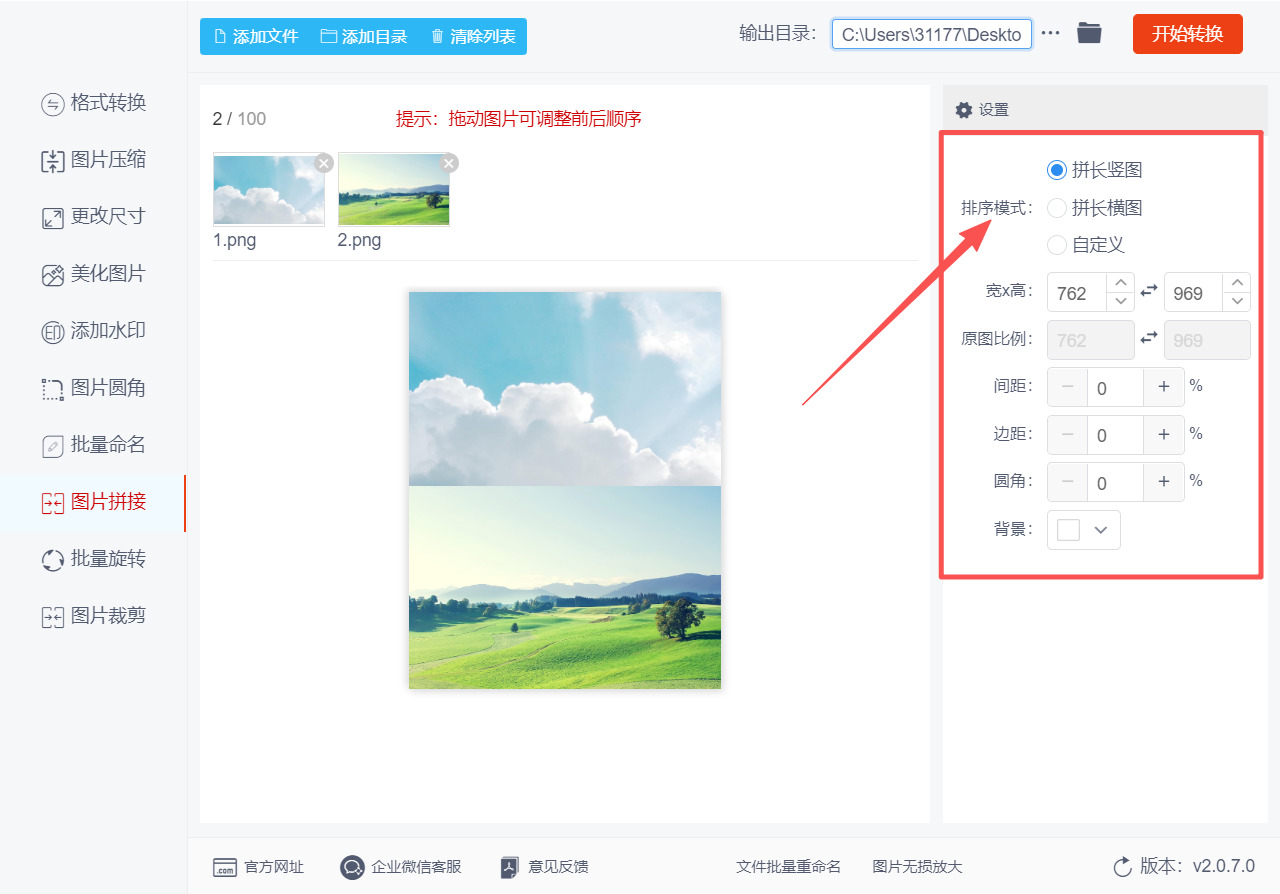Open the 背景 background color dropdown
Screen dimensions: 1280x894
coord(1084,530)
